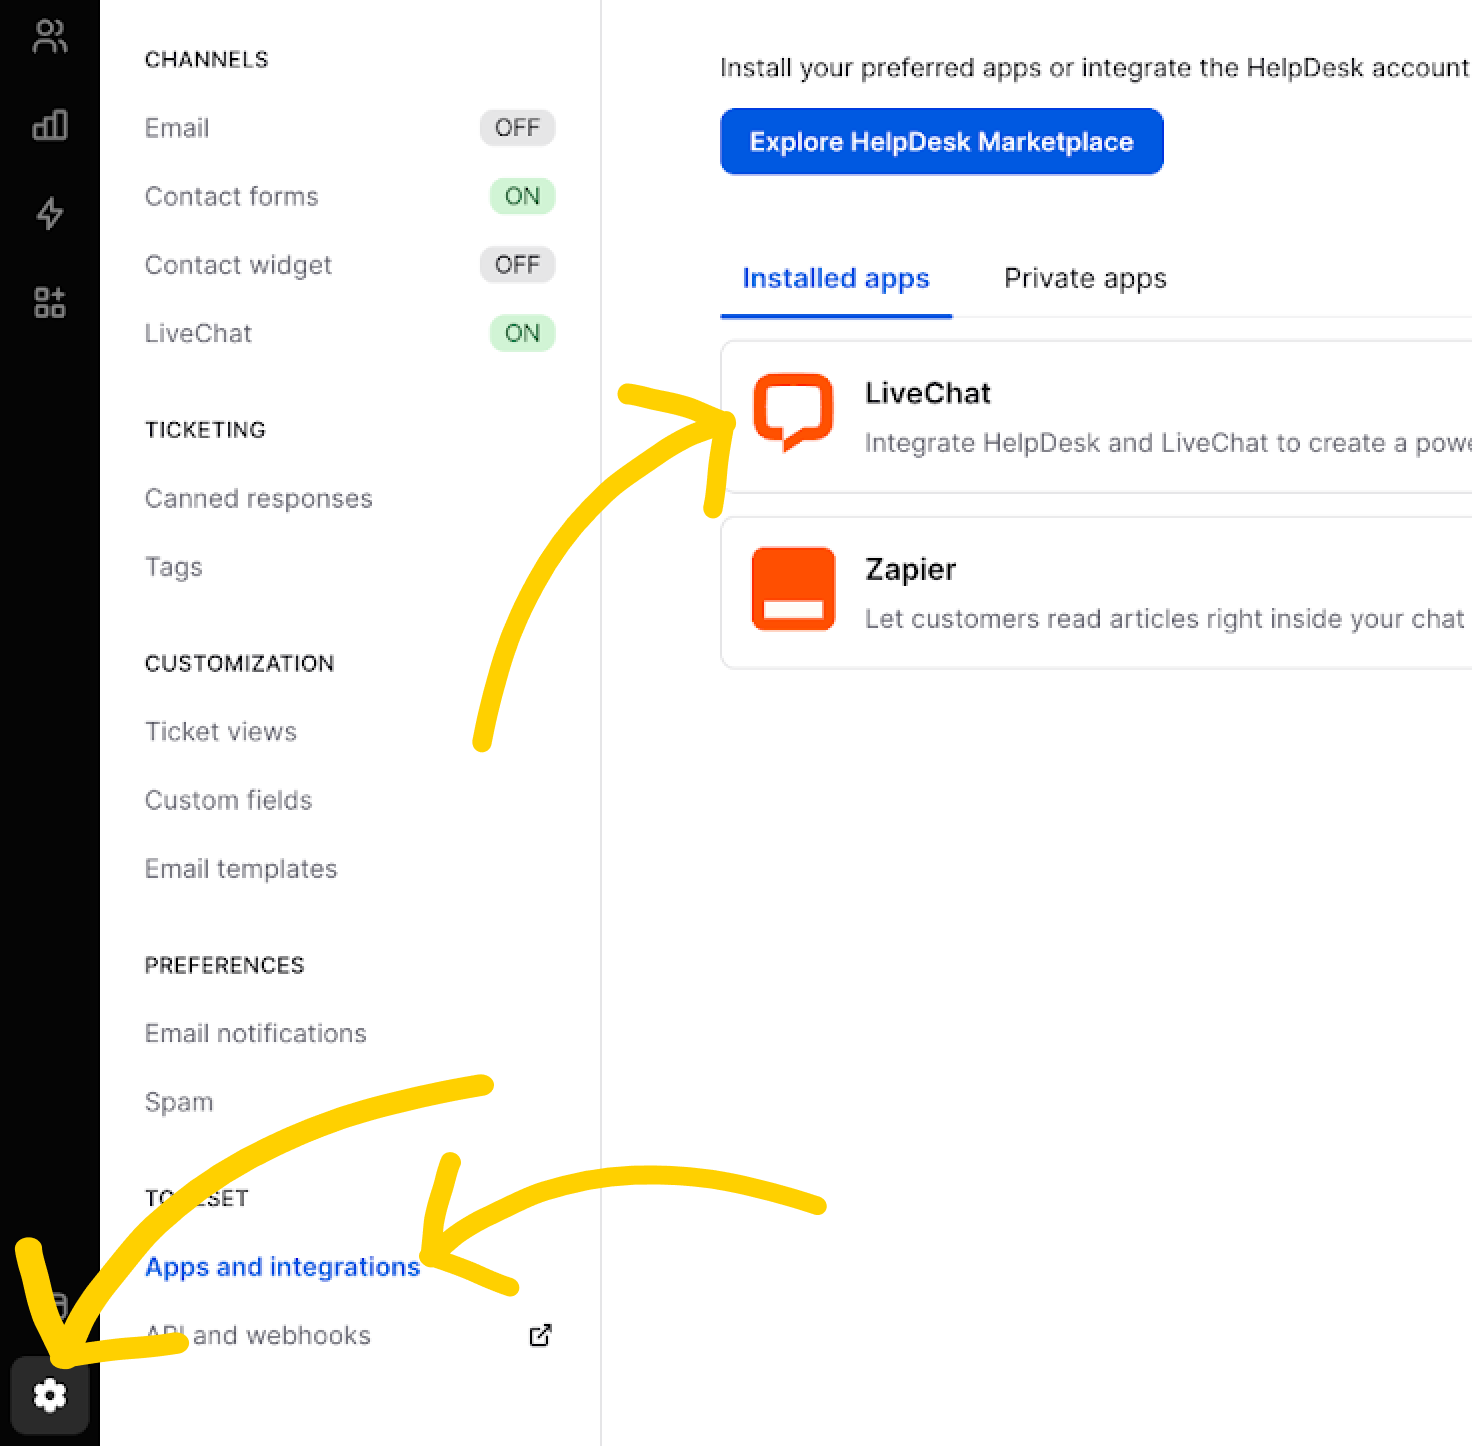
Task: Toggle the LiveChat channel ON badge
Action: pos(522,333)
